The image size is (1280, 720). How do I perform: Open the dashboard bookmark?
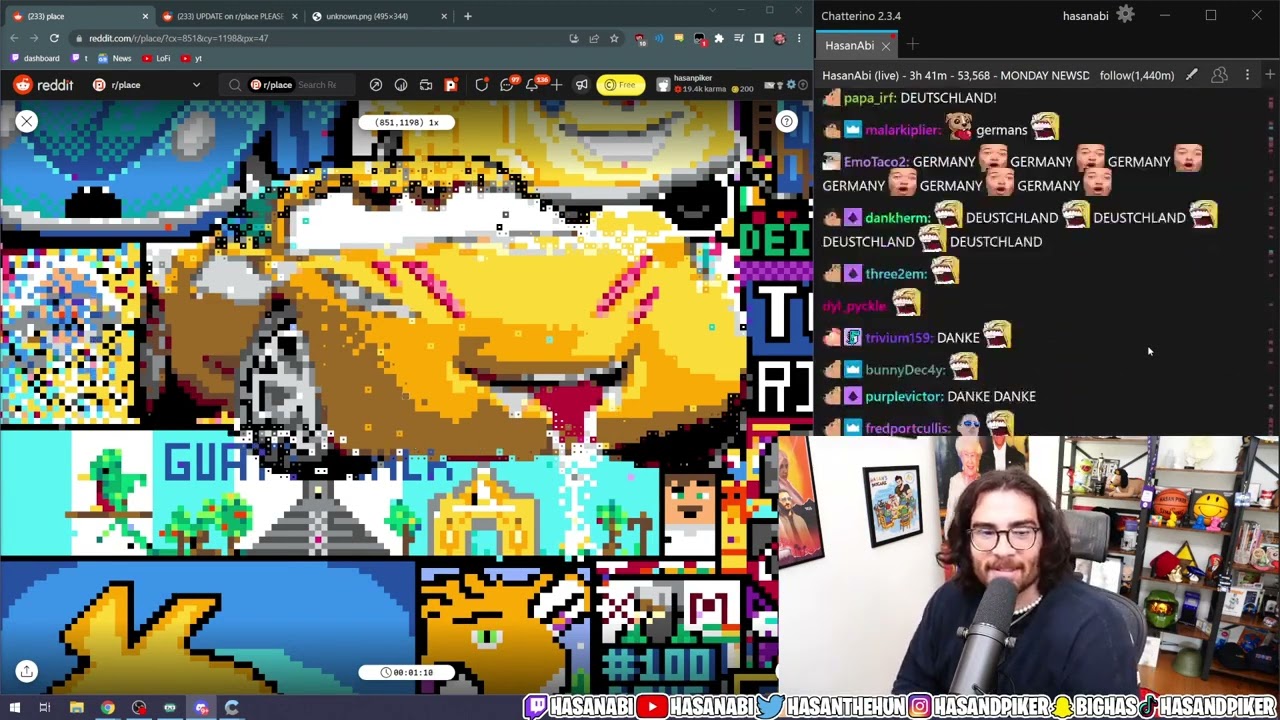click(x=35, y=58)
